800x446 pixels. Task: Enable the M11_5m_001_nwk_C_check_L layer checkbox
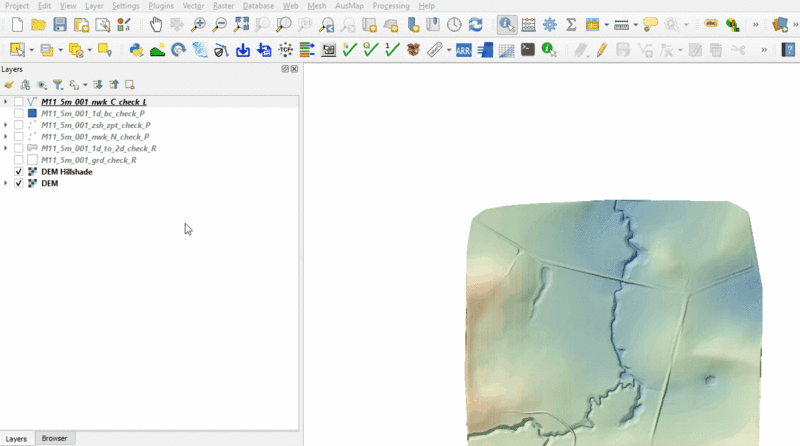[x=19, y=102]
